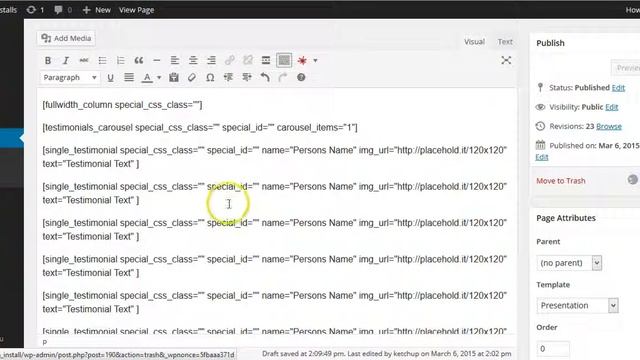The image size is (640, 360).
Task: Redo last edit
Action: [283, 77]
